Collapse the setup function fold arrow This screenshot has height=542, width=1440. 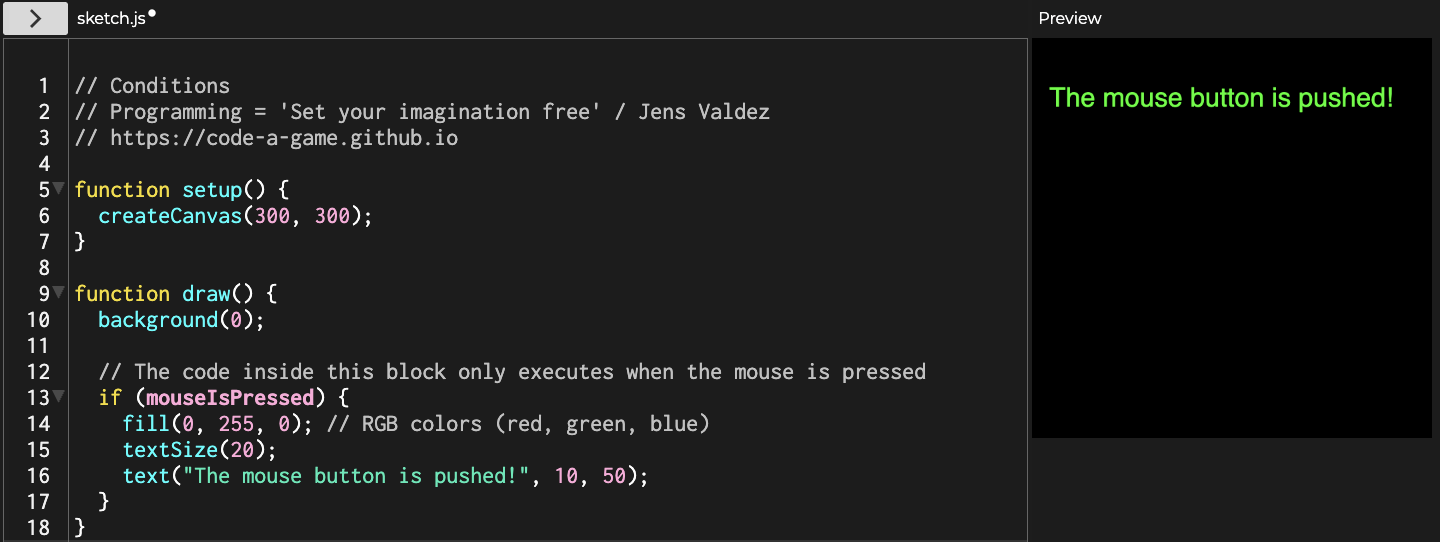[x=59, y=188]
